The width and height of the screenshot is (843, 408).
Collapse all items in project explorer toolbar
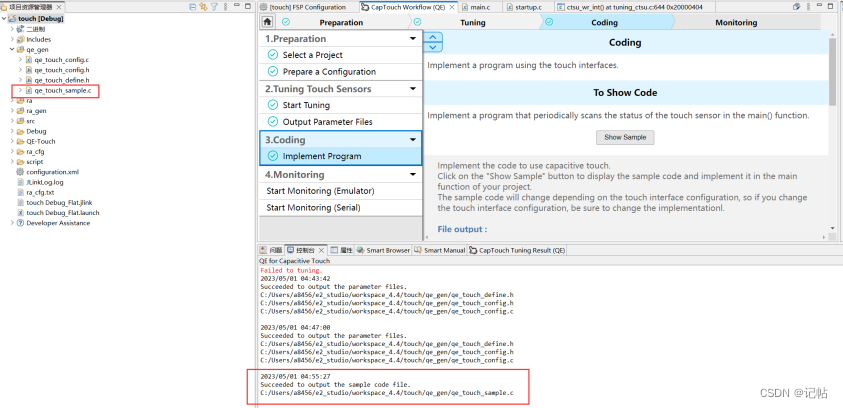click(192, 6)
